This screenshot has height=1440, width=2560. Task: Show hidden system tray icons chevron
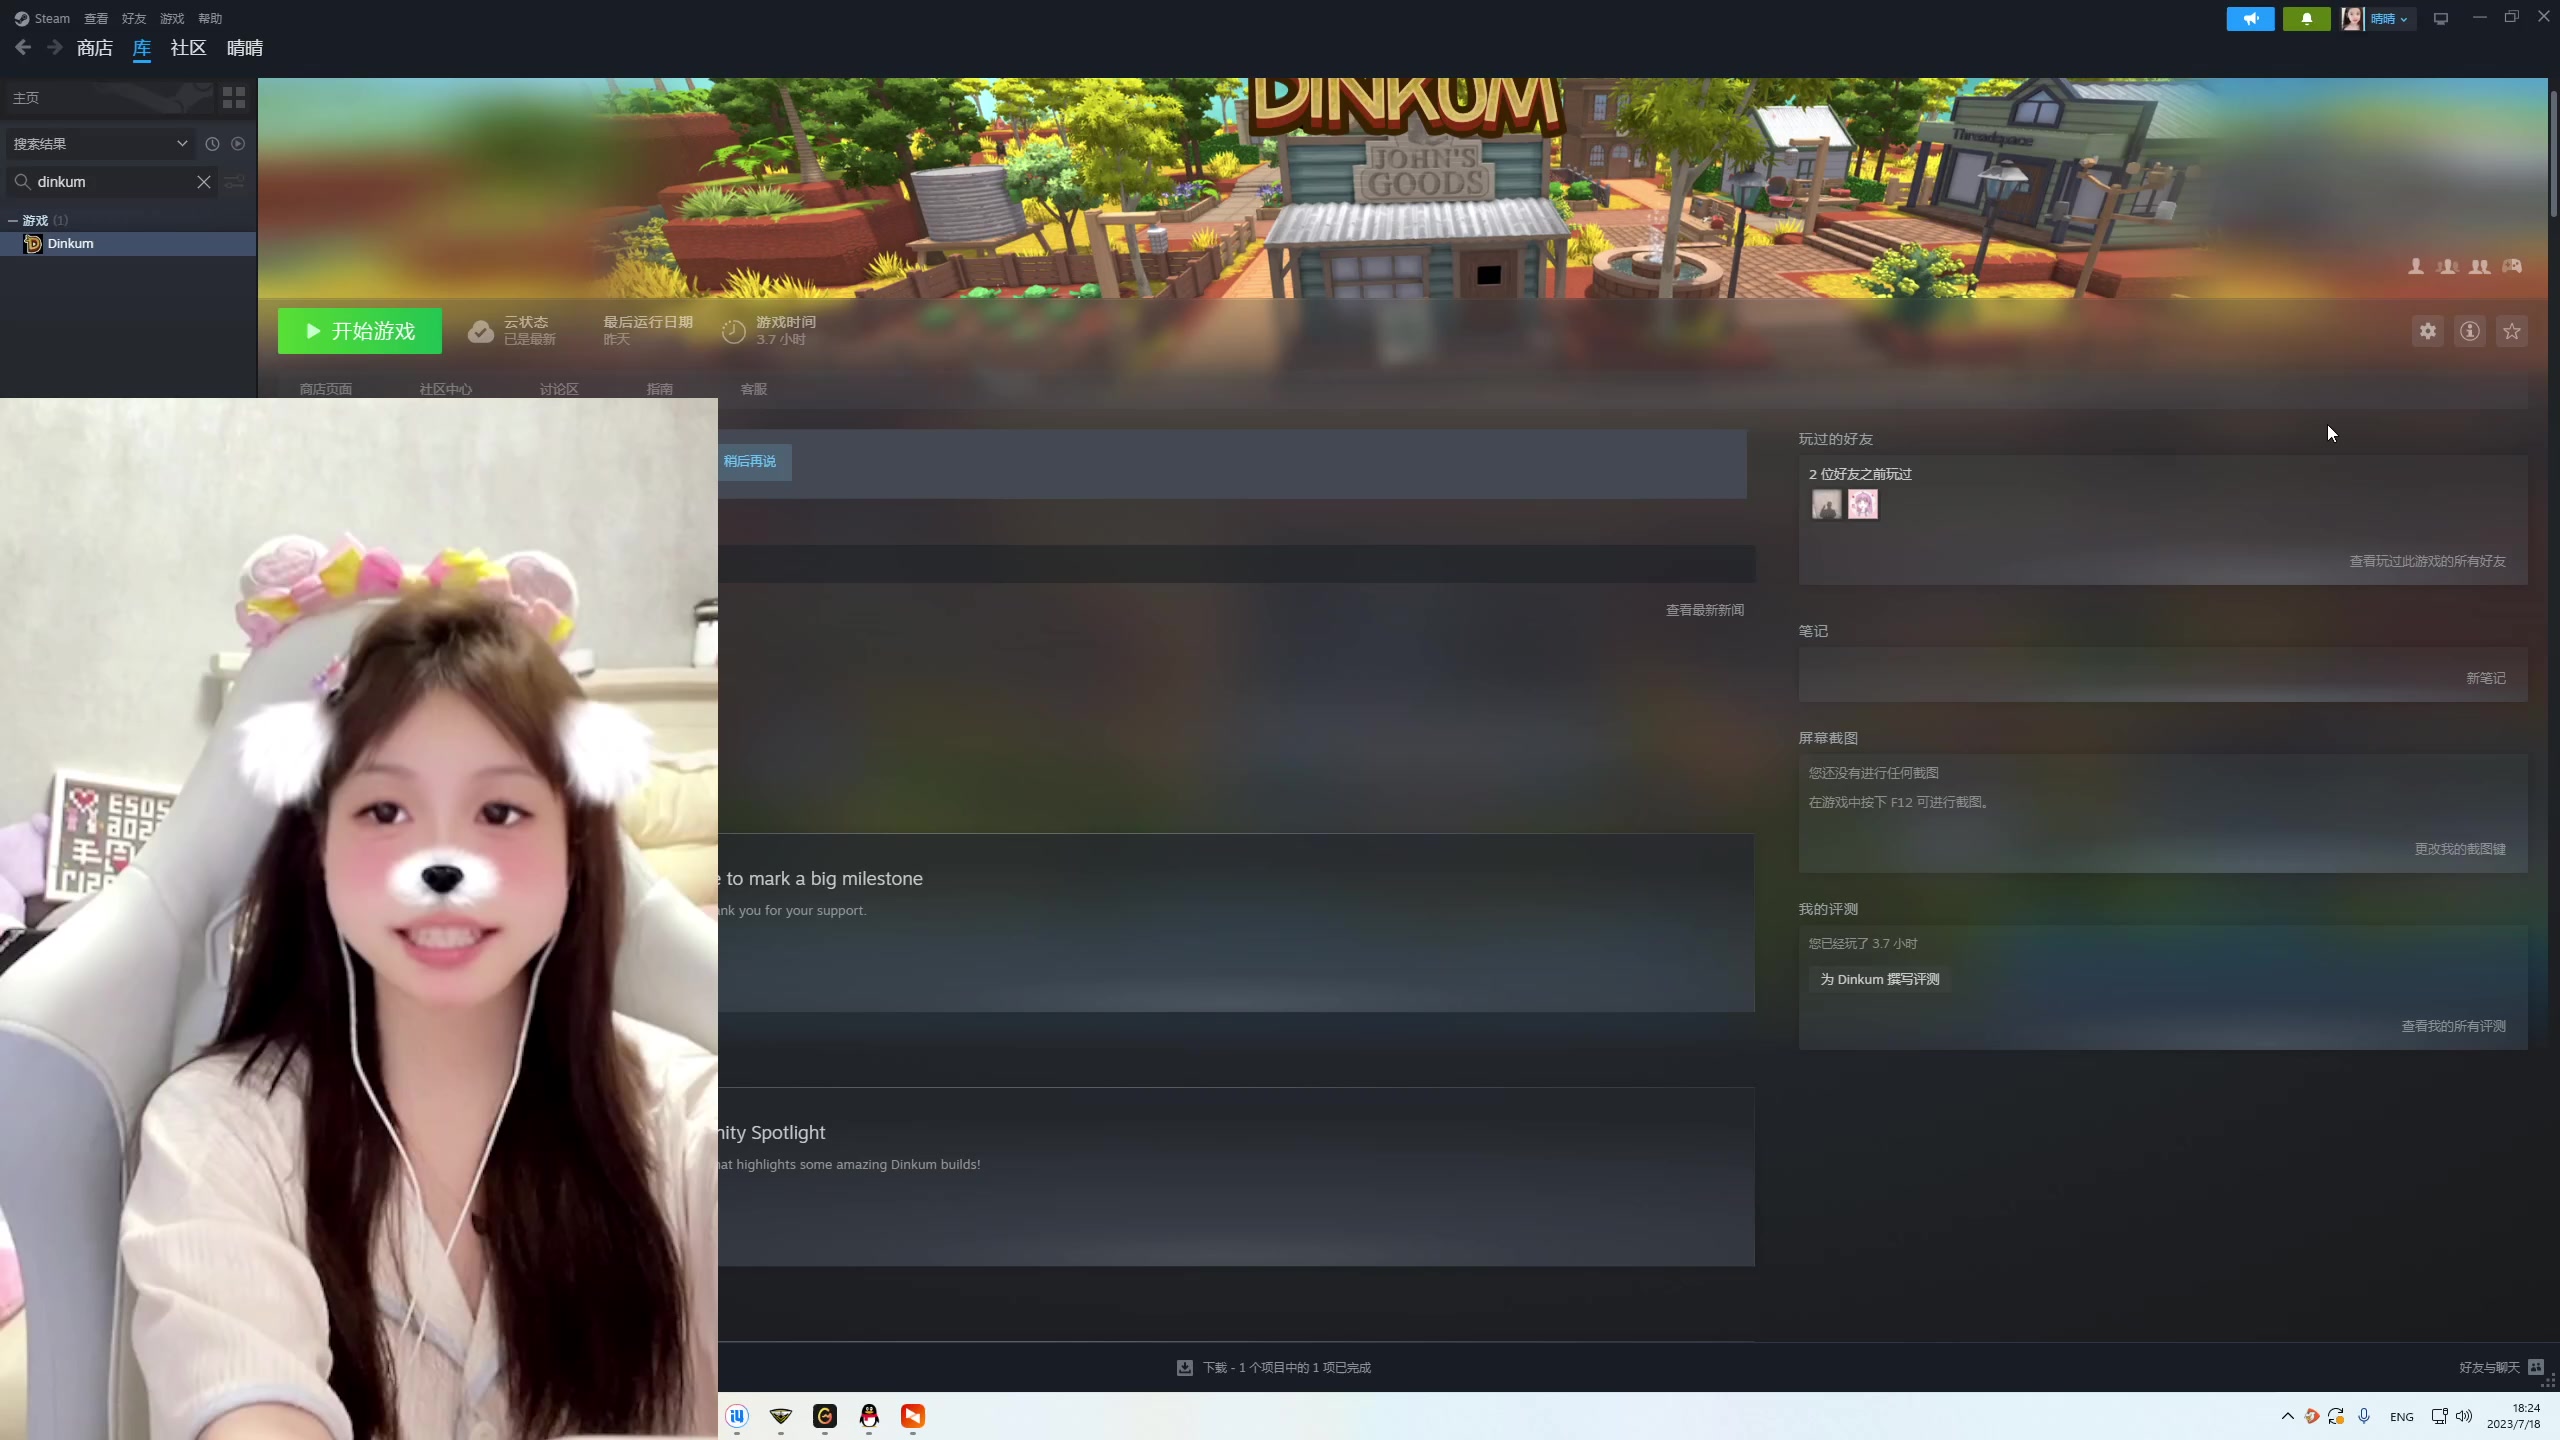point(2287,1415)
